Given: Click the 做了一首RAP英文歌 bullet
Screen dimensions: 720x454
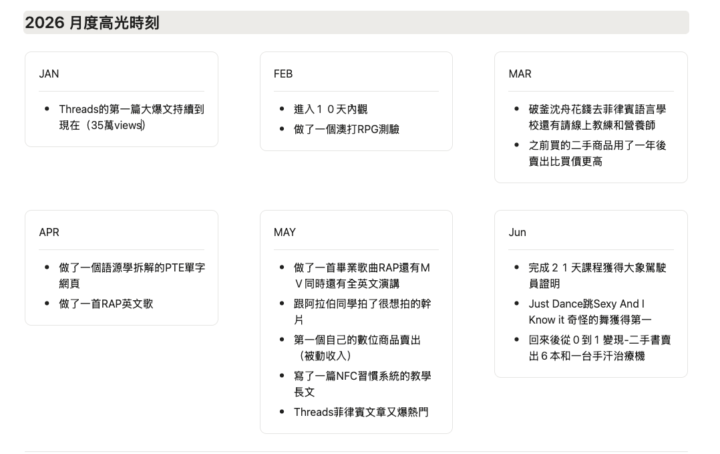Looking at the screenshot, I should click(106, 304).
